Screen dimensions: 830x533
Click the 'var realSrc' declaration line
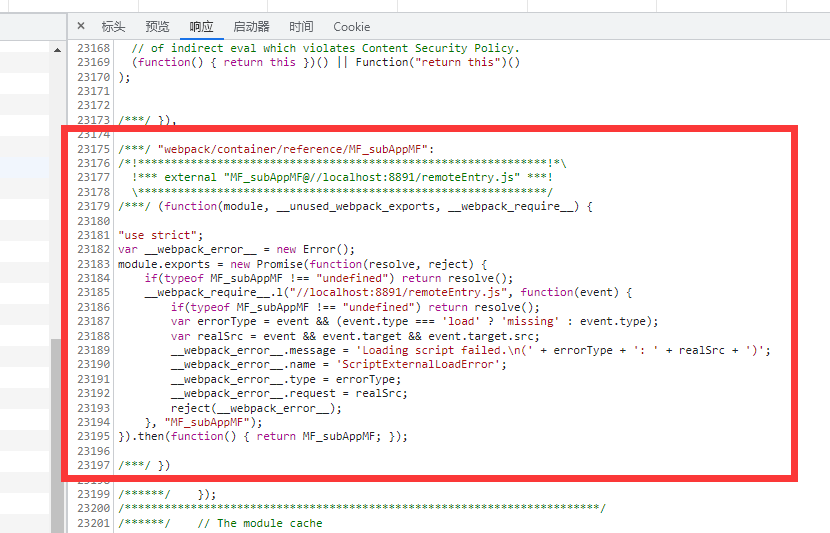[355, 336]
